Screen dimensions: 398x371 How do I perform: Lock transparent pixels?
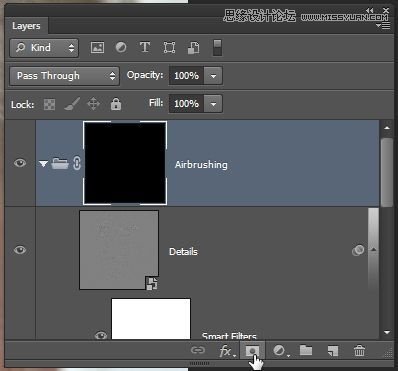(49, 105)
